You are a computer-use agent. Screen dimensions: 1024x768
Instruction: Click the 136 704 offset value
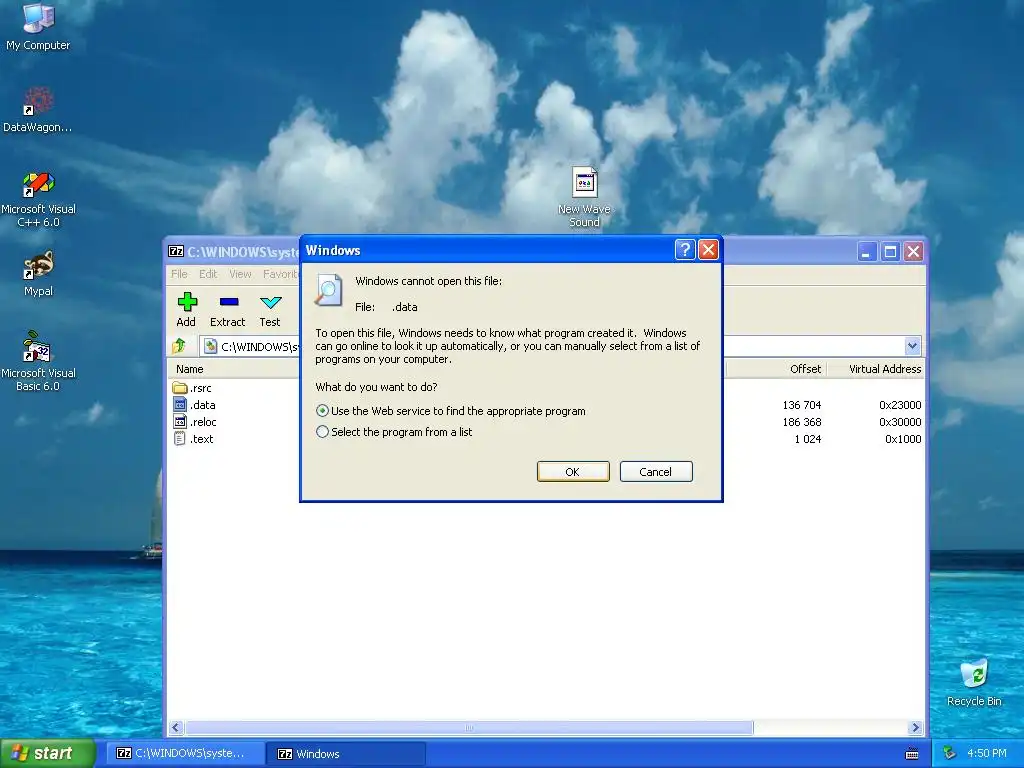tap(802, 405)
